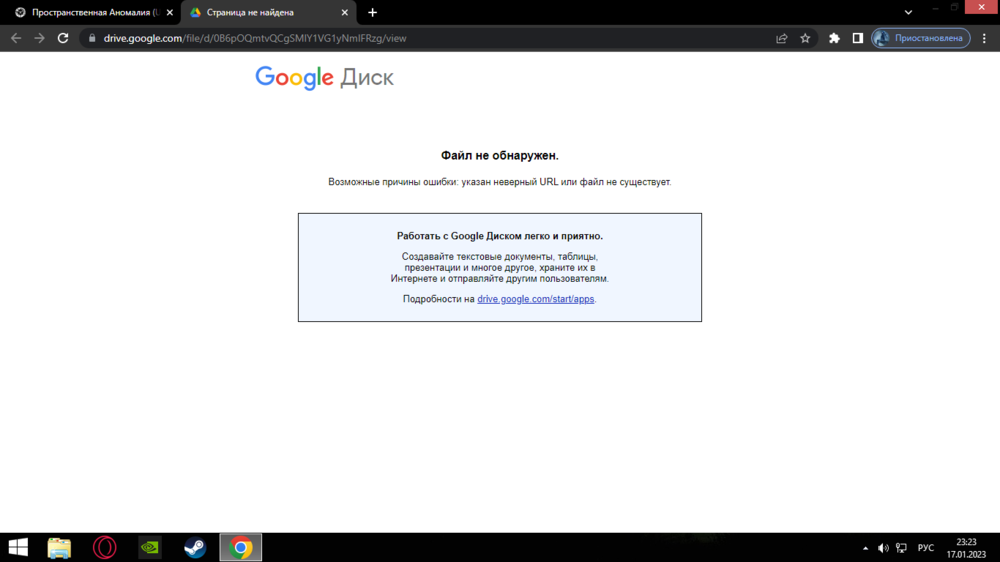
Task: Close the Пространственная Аномалия tab
Action: tap(170, 13)
